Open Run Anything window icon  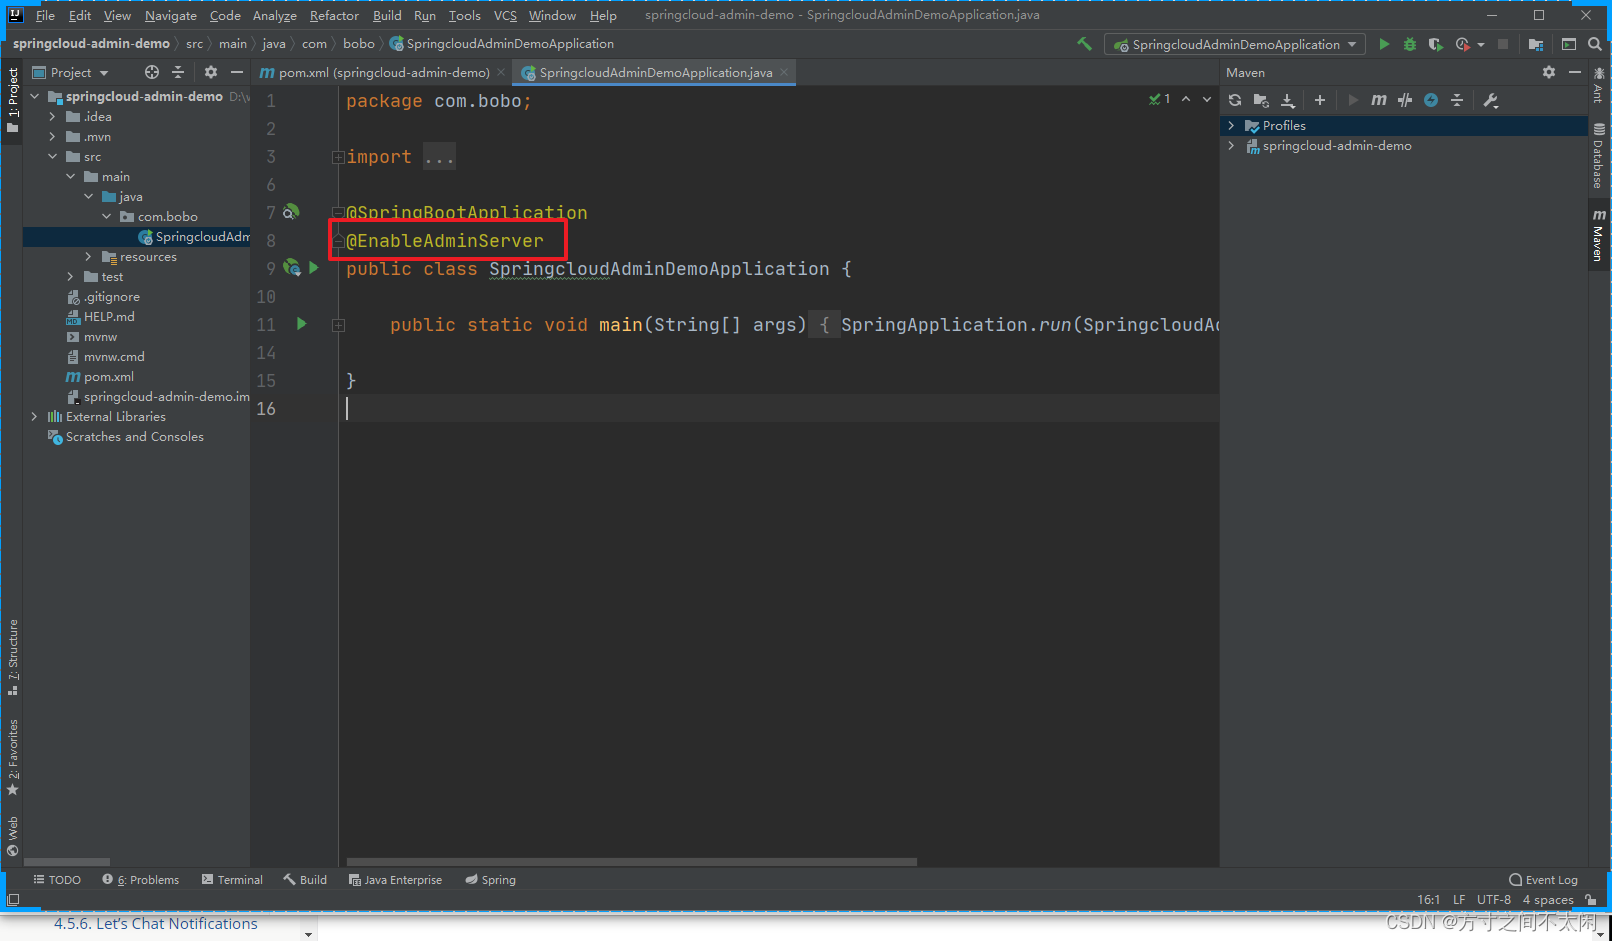click(x=1569, y=44)
